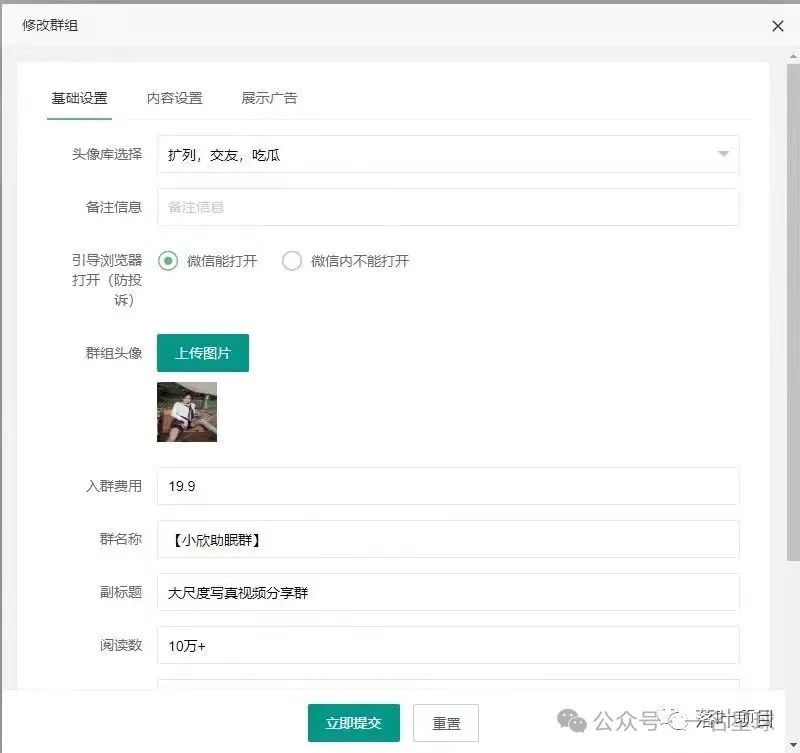
Task: Switch to the 展示广告 tab
Action: [268, 99]
